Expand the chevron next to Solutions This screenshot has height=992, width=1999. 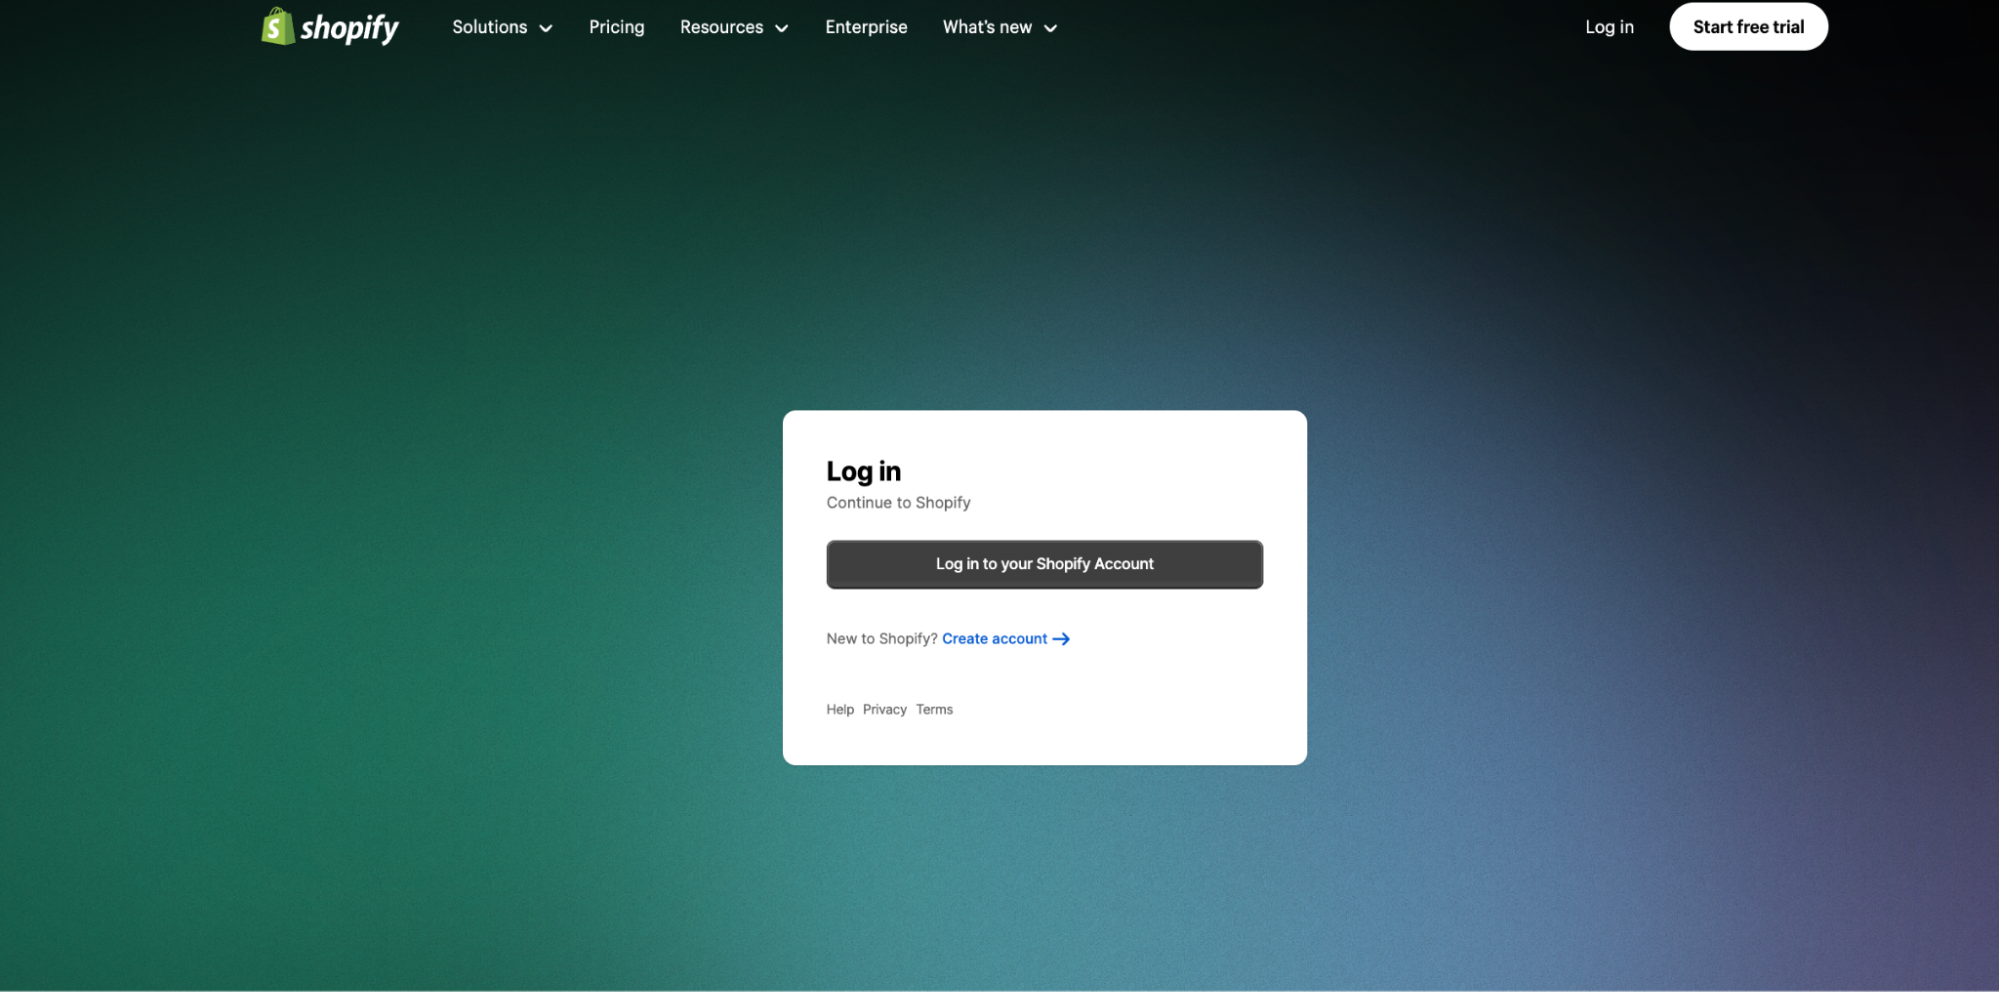coord(546,28)
